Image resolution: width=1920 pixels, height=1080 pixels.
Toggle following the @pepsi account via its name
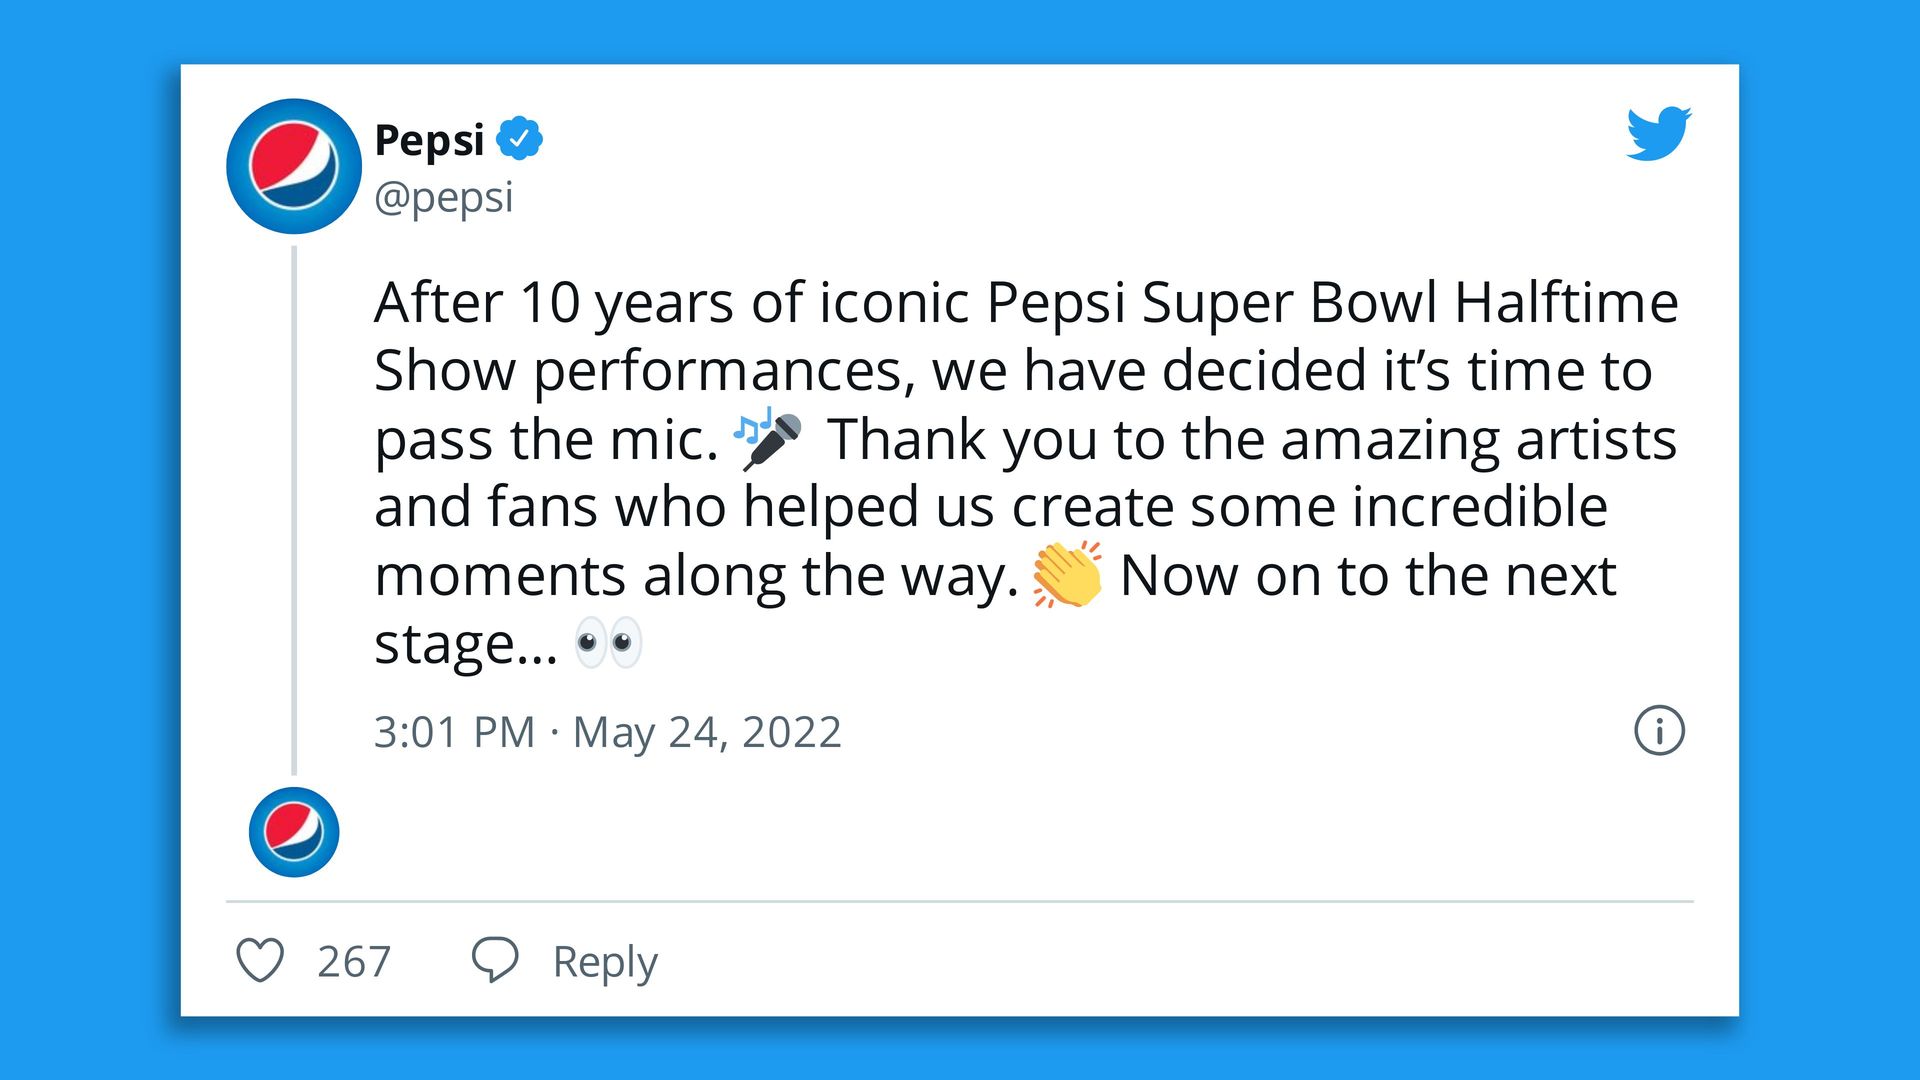click(430, 139)
